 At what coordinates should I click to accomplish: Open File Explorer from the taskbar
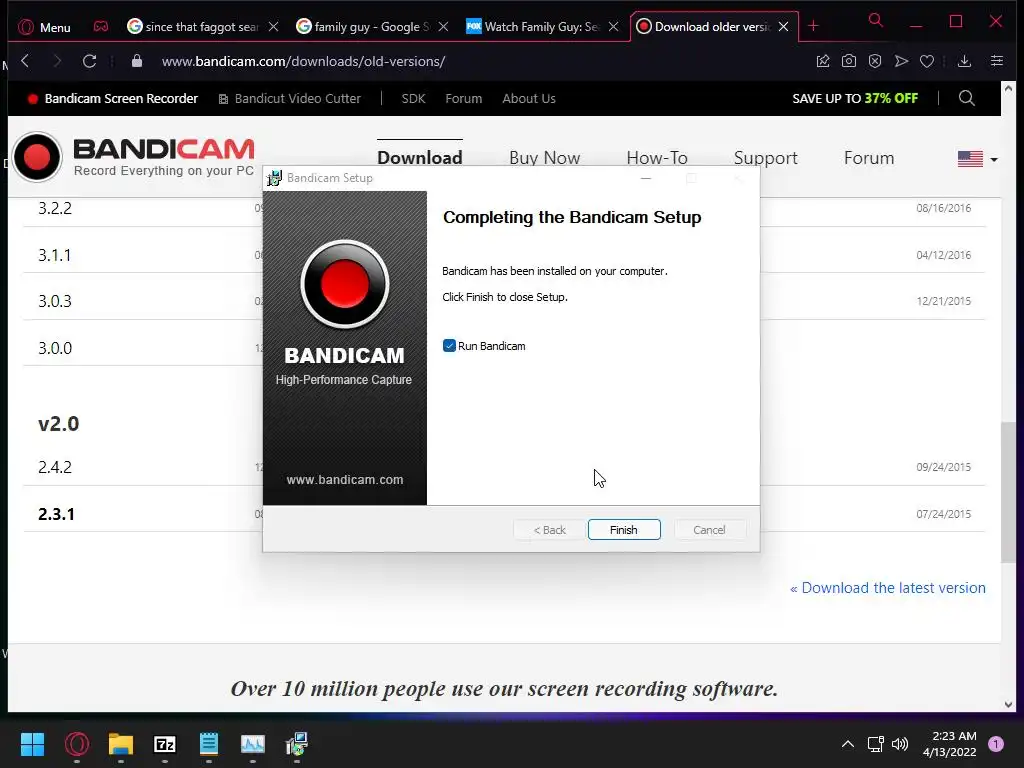(x=121, y=744)
